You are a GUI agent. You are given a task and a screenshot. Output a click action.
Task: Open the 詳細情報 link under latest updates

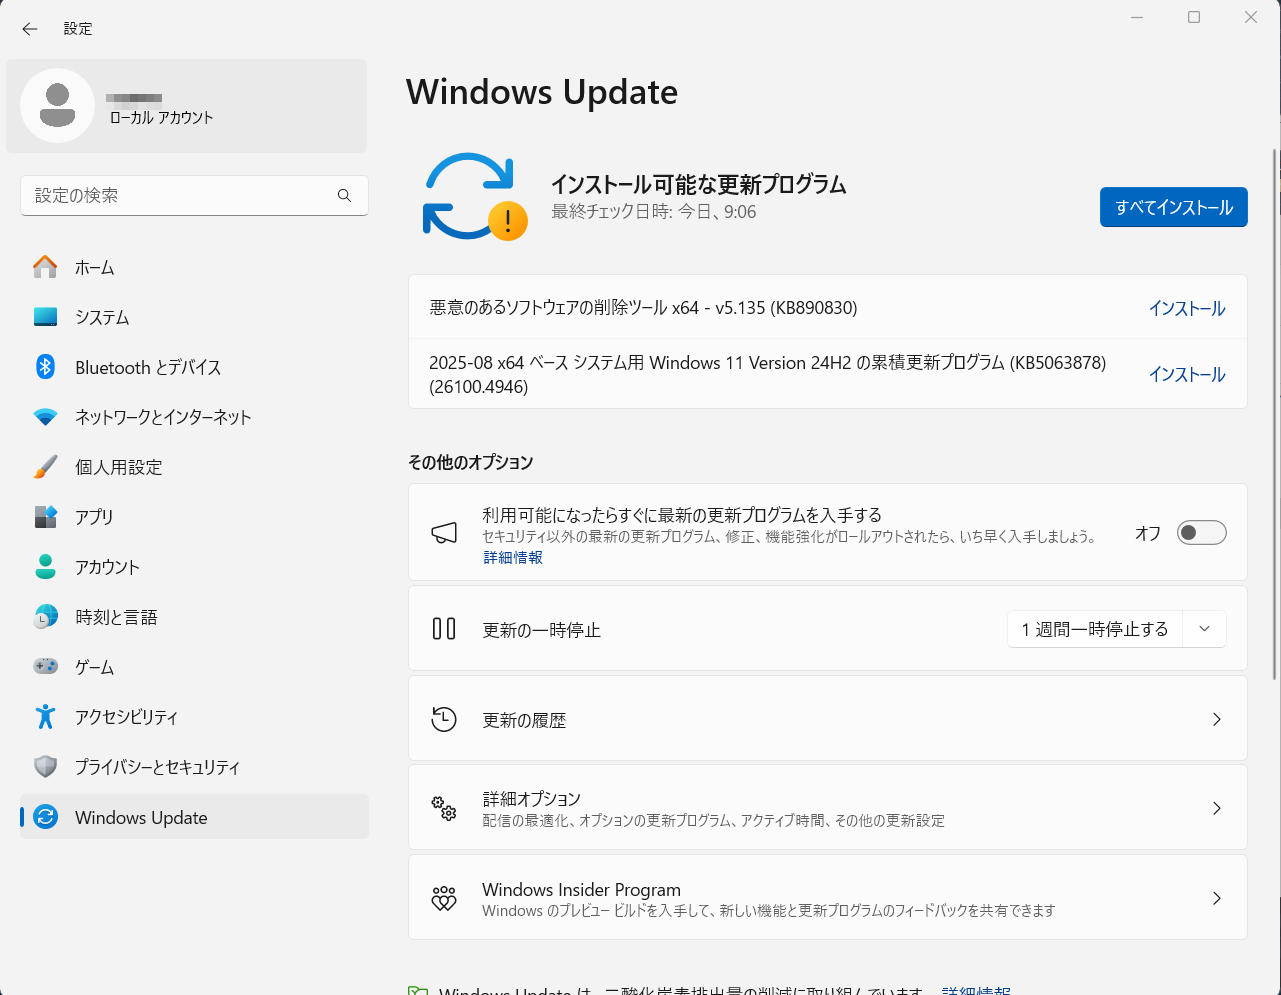[513, 557]
